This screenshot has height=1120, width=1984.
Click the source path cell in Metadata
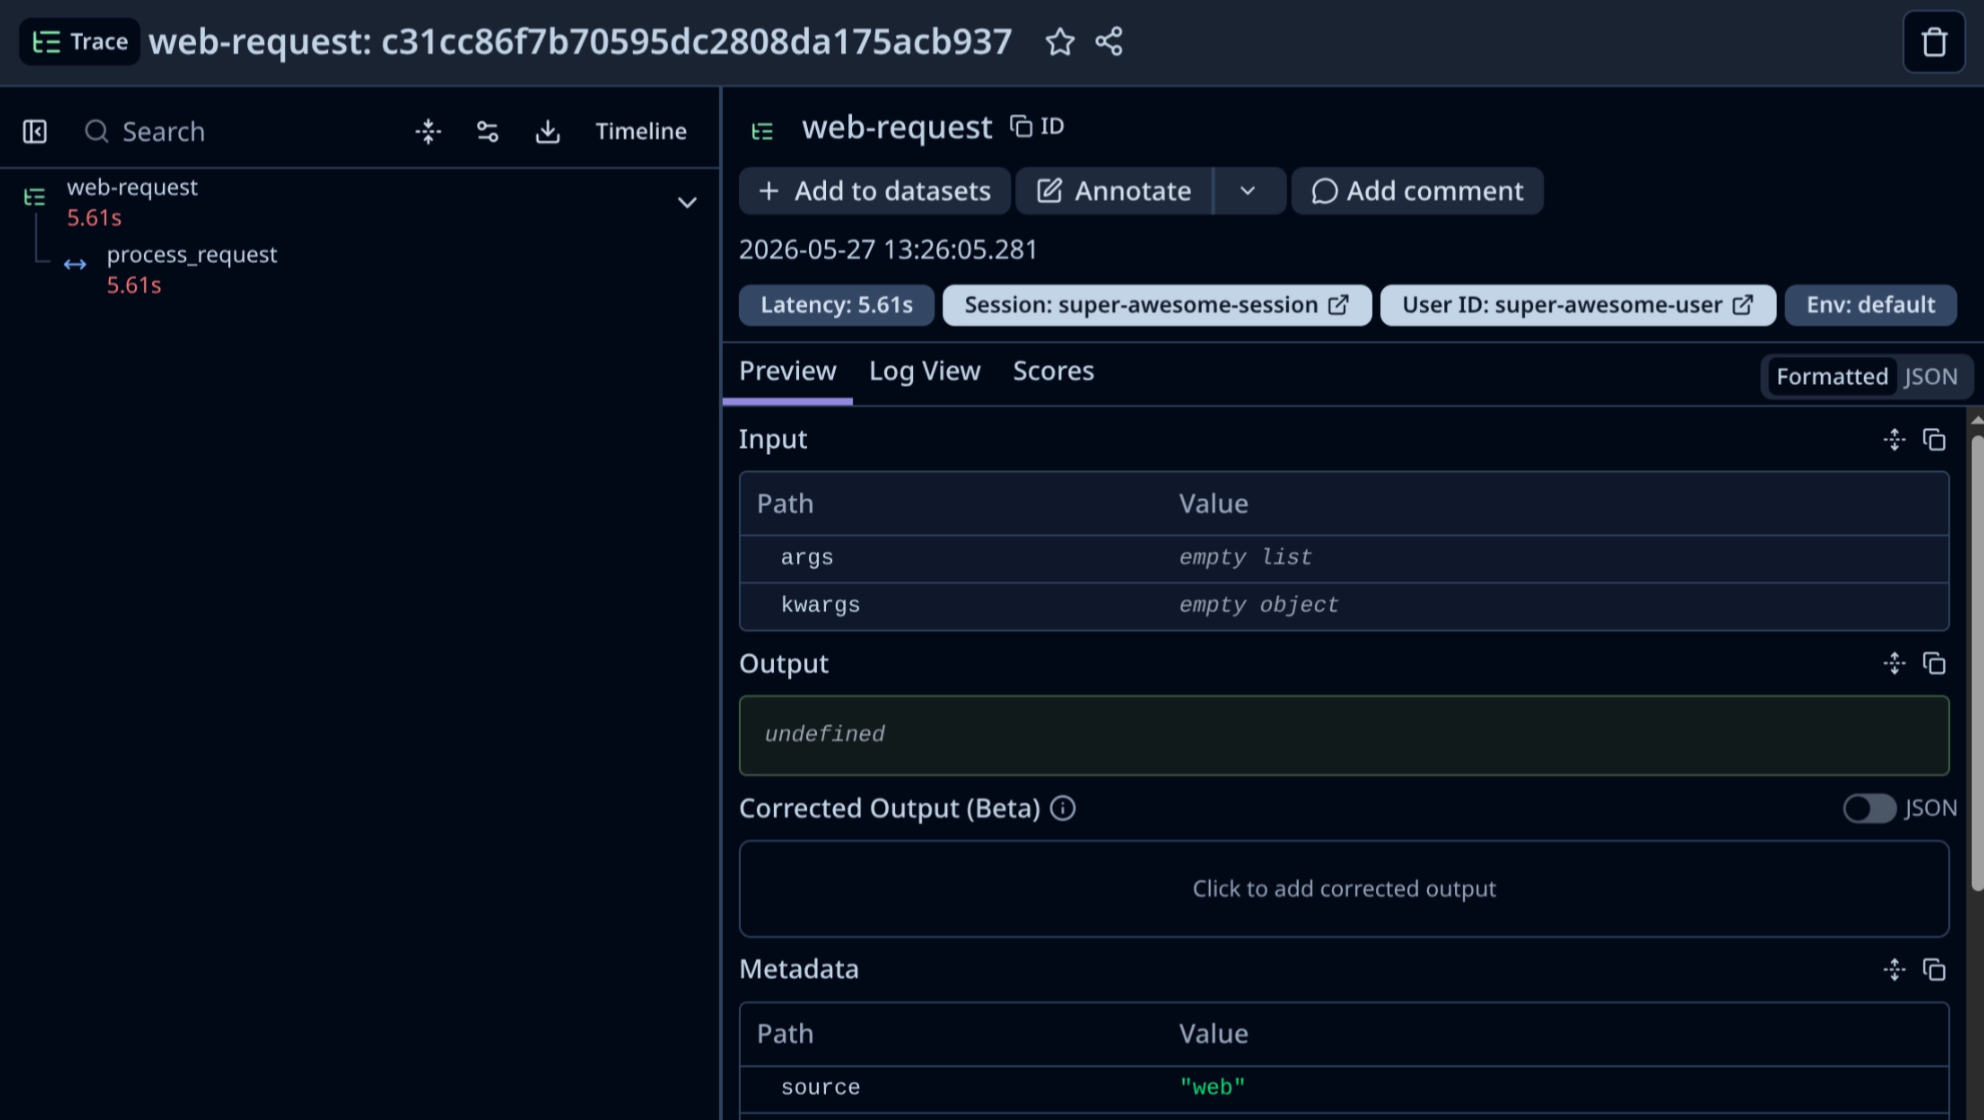tap(820, 1087)
